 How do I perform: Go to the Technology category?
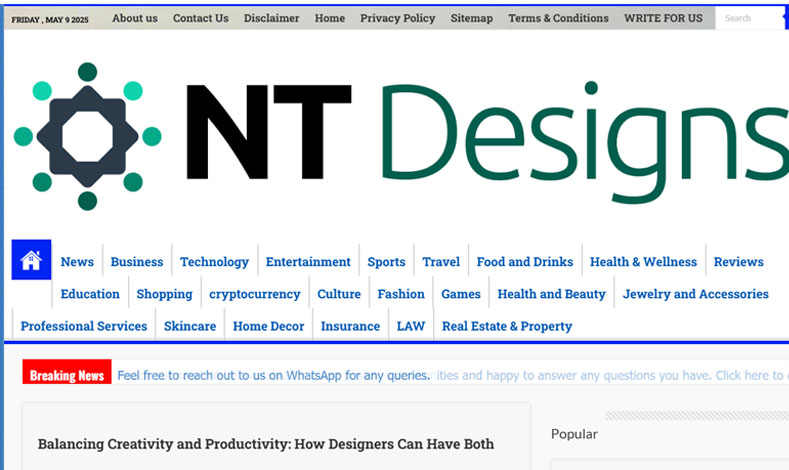point(215,262)
